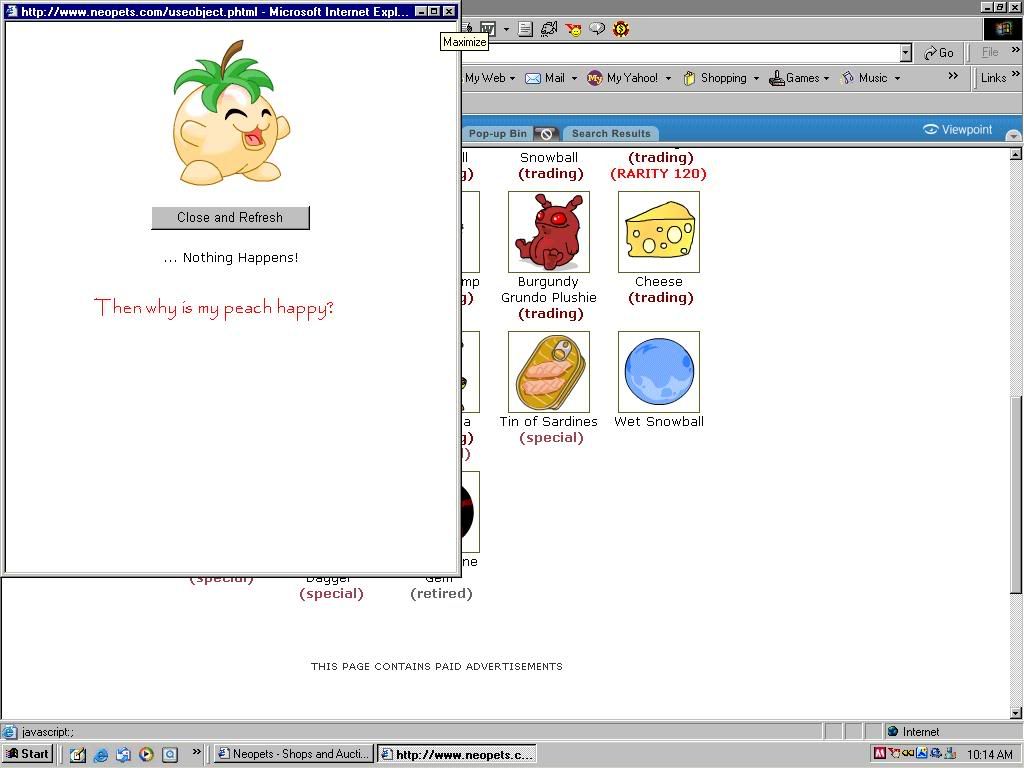Click the blue globe arrows tray icon

click(936, 753)
